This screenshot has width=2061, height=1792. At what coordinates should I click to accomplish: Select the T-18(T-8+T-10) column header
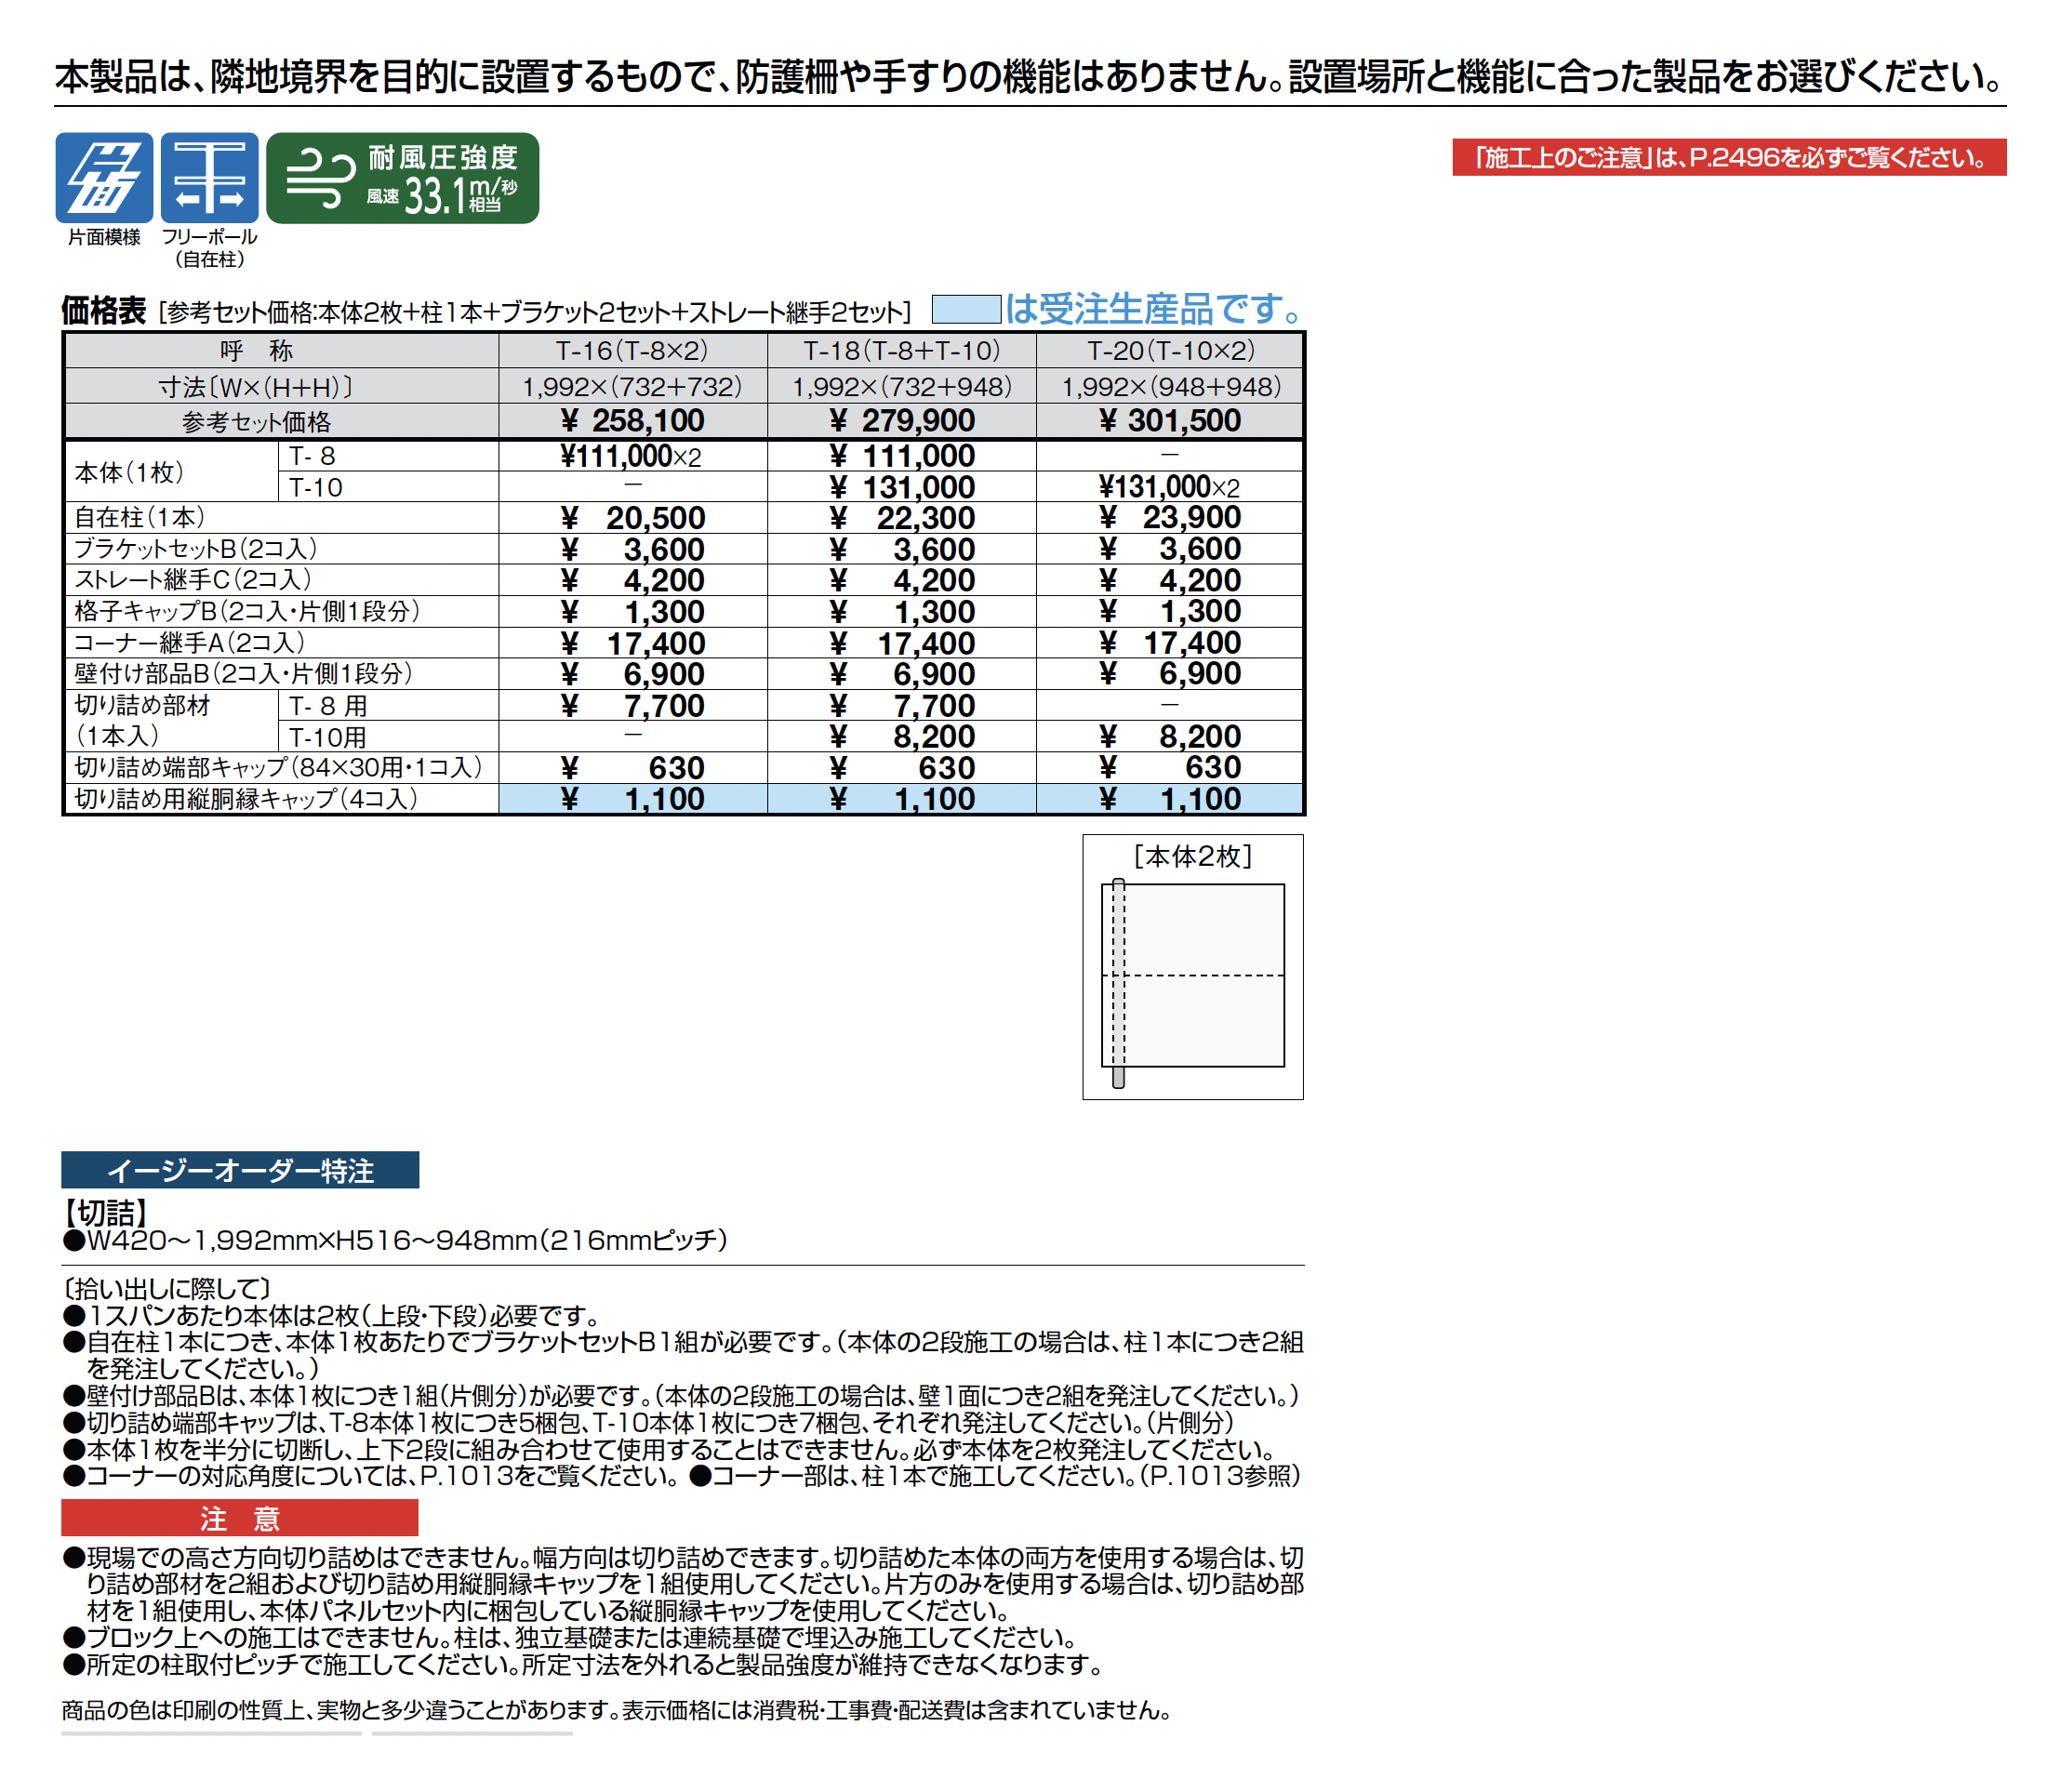(x=901, y=351)
